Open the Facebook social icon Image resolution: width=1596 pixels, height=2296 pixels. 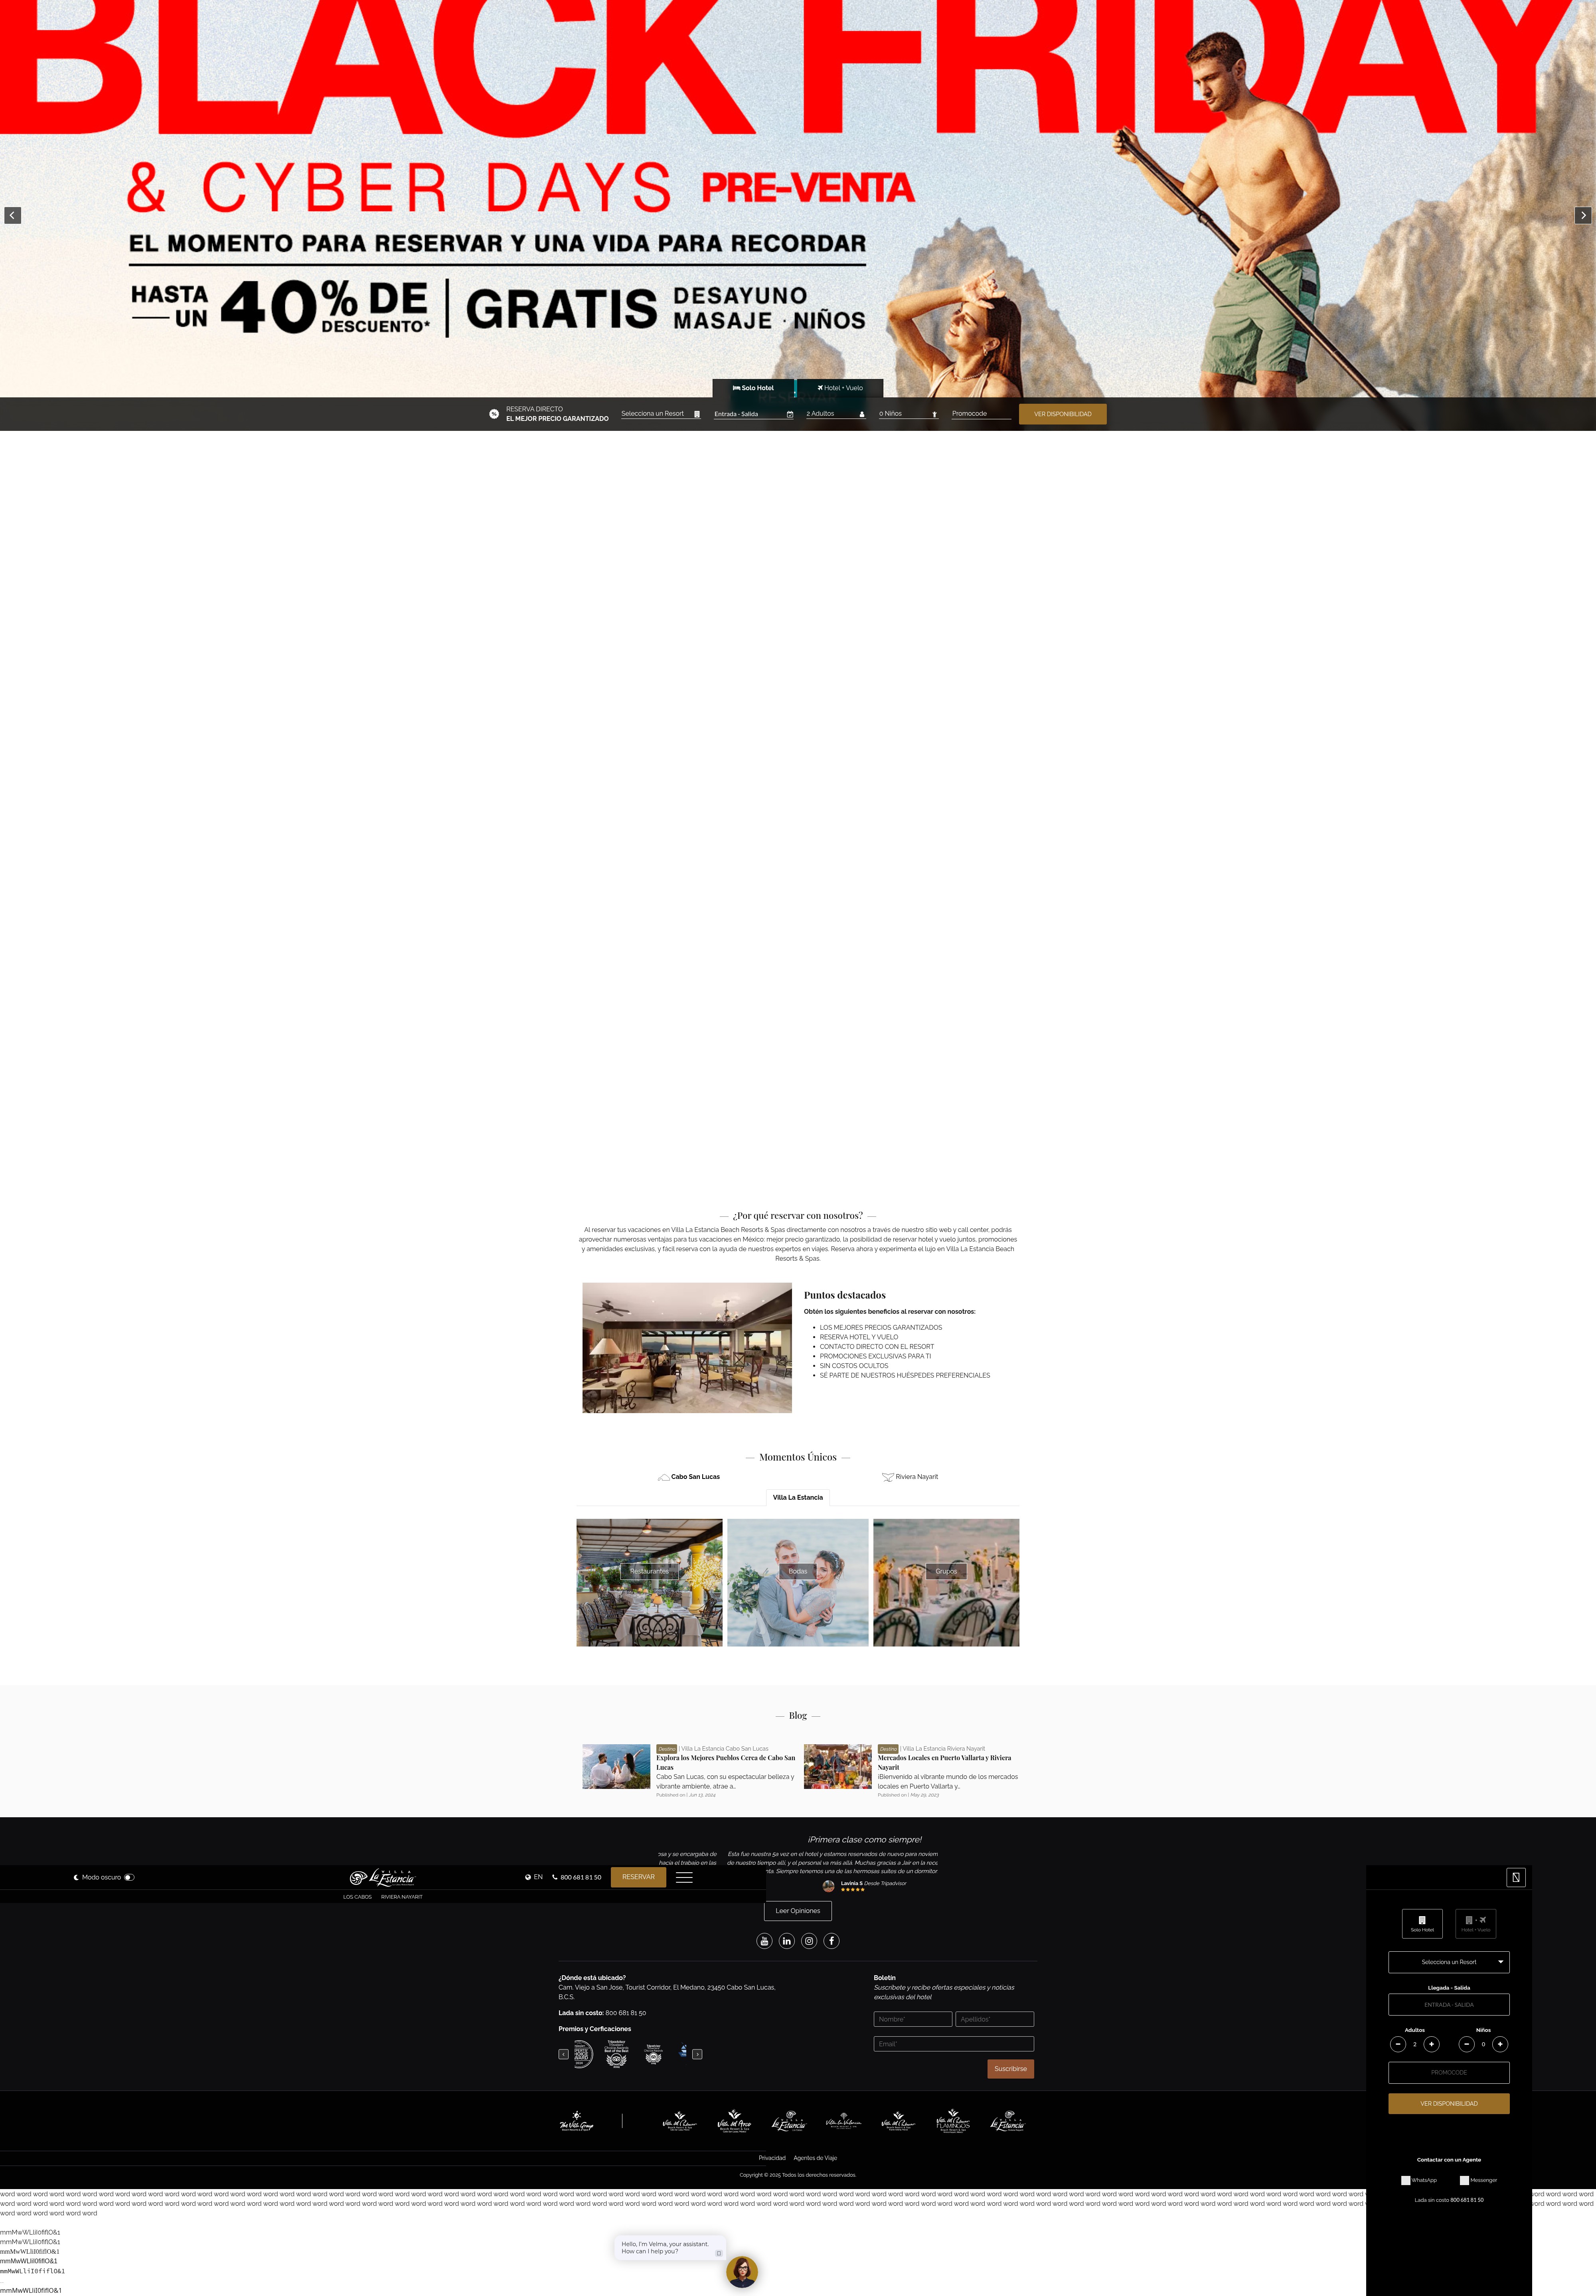pyautogui.click(x=832, y=1941)
